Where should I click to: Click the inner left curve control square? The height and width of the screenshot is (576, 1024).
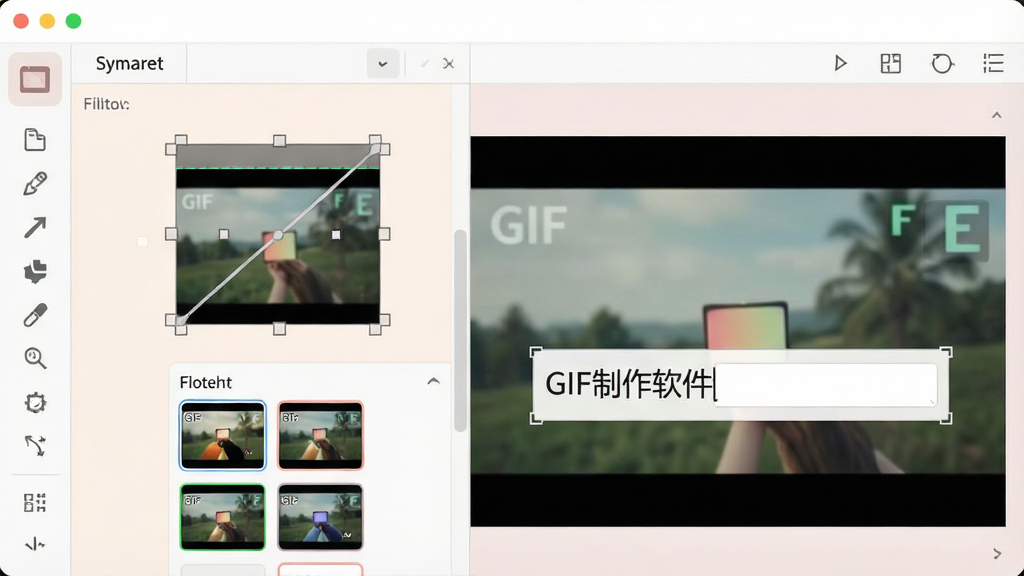tap(224, 234)
